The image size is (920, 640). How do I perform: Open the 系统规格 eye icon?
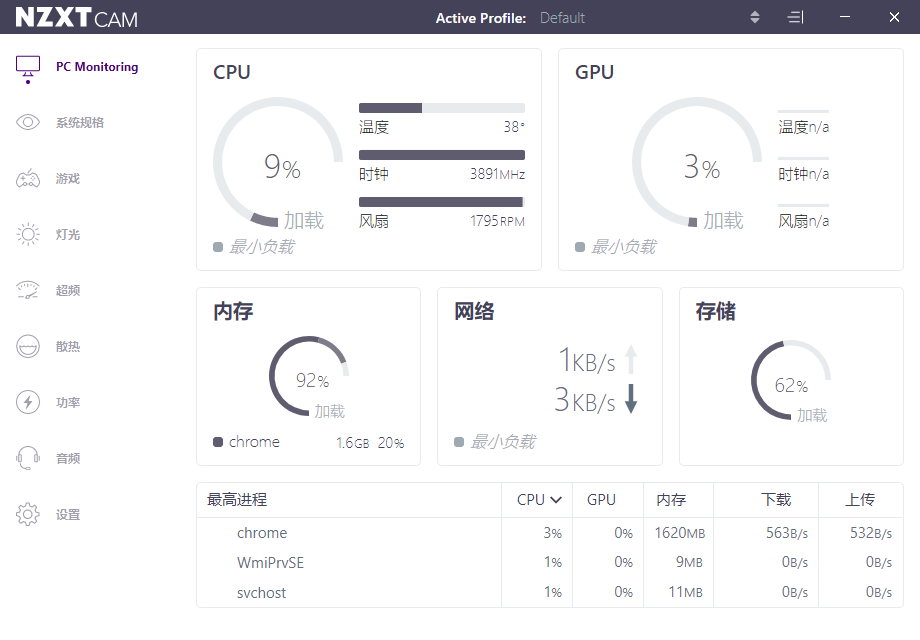click(28, 123)
